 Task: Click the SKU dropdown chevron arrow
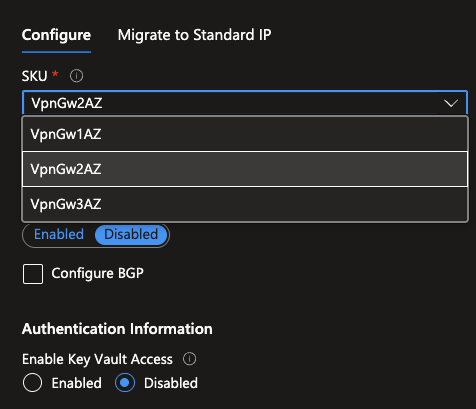tap(451, 103)
